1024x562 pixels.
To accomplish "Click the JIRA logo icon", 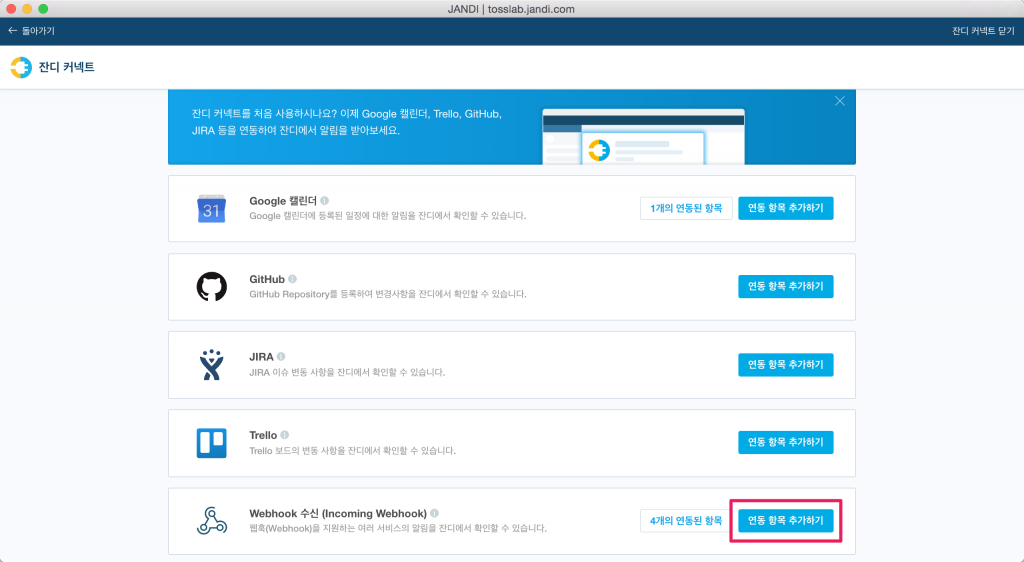I will (x=211, y=365).
